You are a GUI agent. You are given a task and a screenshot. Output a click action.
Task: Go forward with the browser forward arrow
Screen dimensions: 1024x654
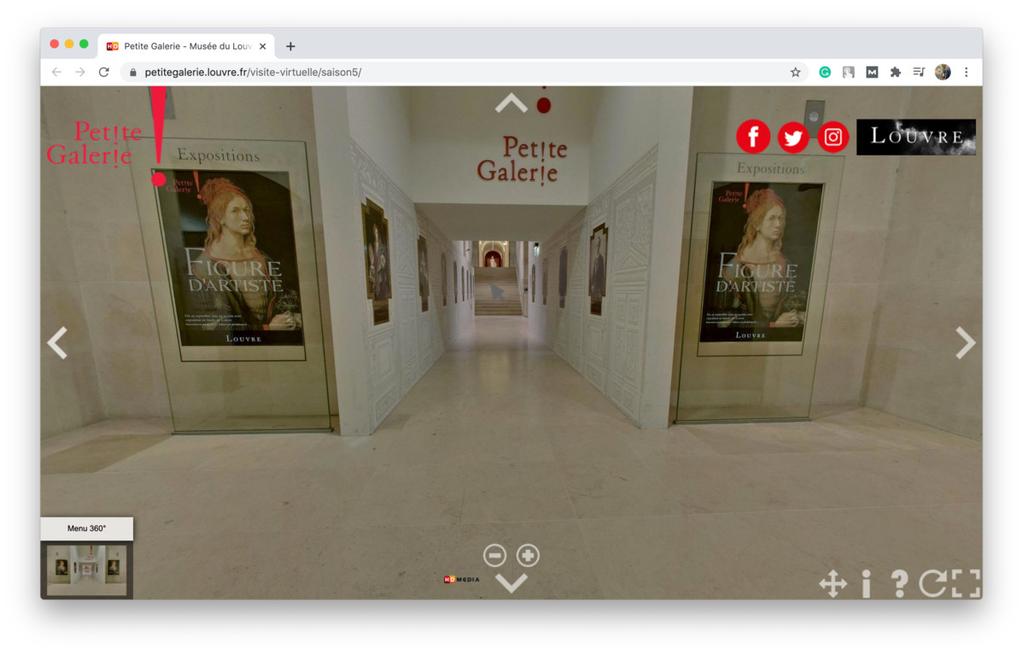[80, 73]
